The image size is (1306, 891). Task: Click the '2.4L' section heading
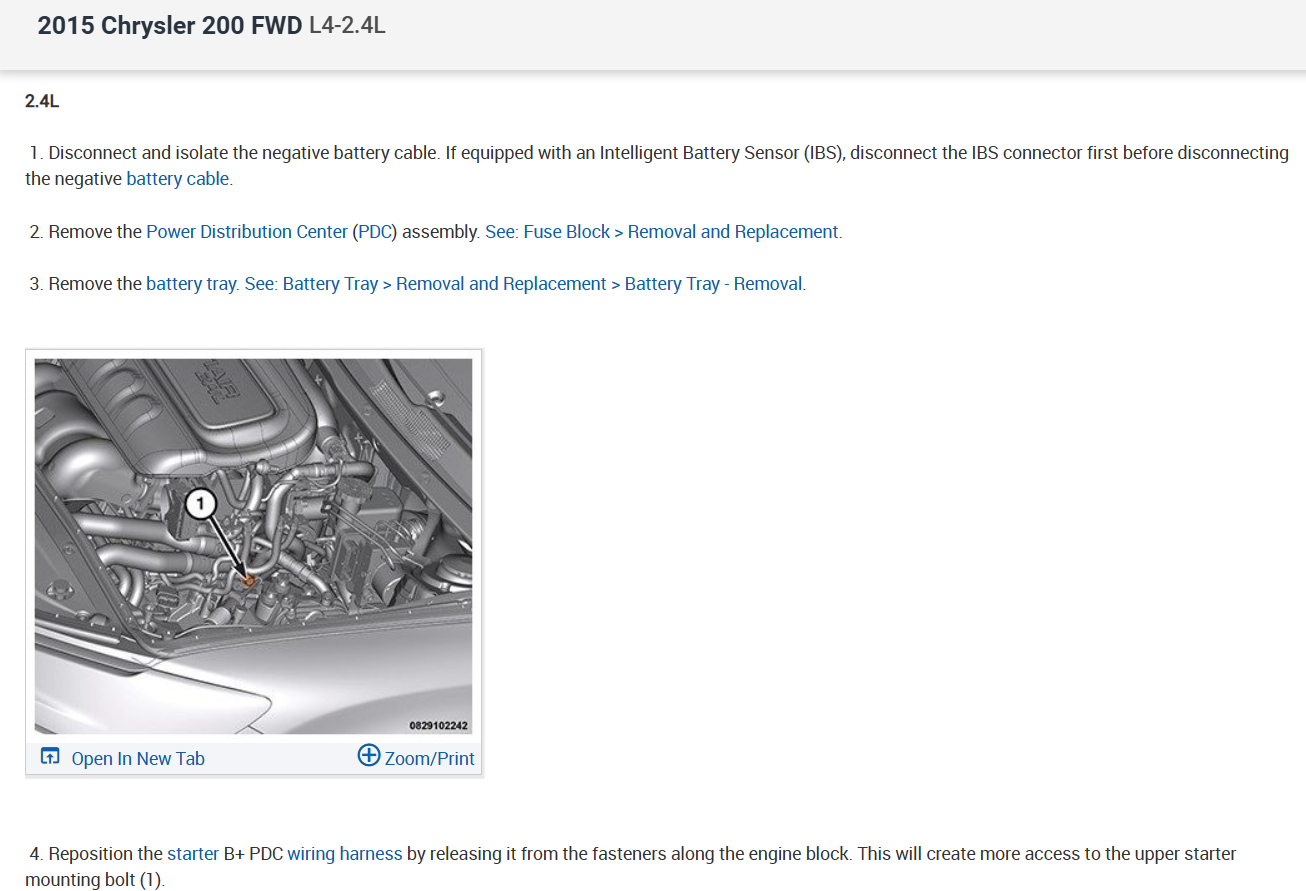[x=42, y=101]
